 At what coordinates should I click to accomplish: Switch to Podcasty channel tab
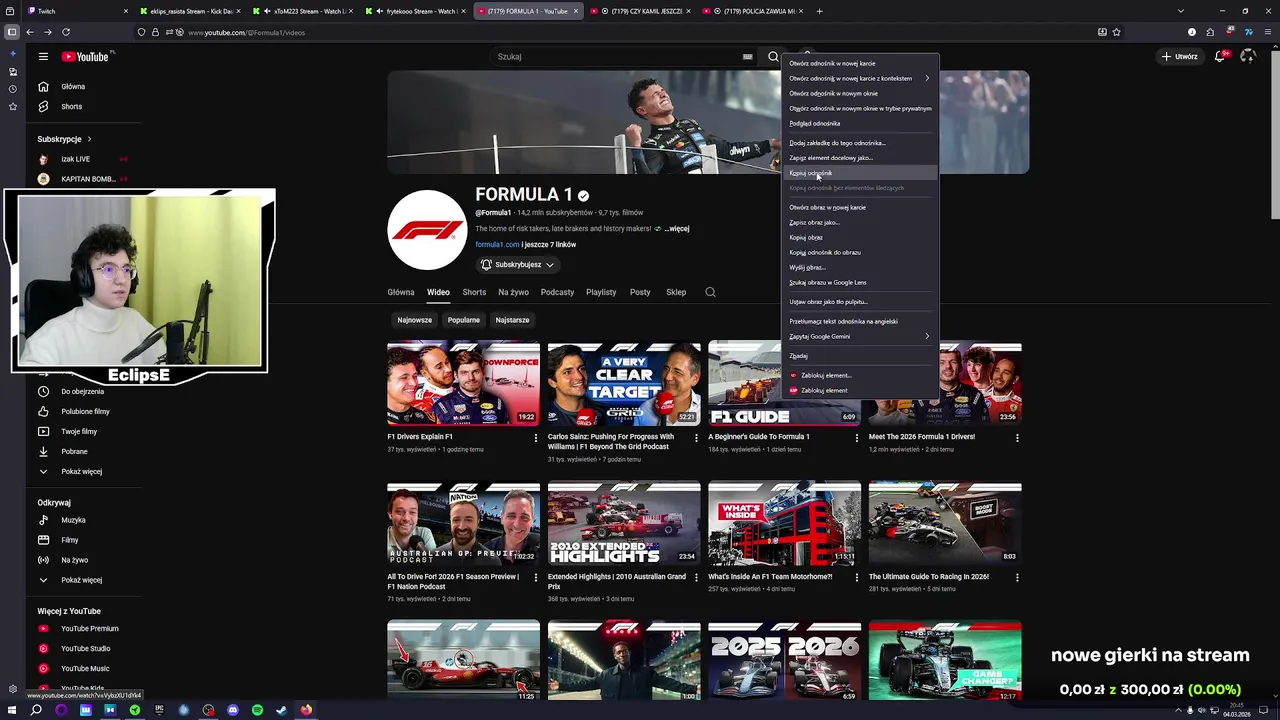click(x=557, y=292)
